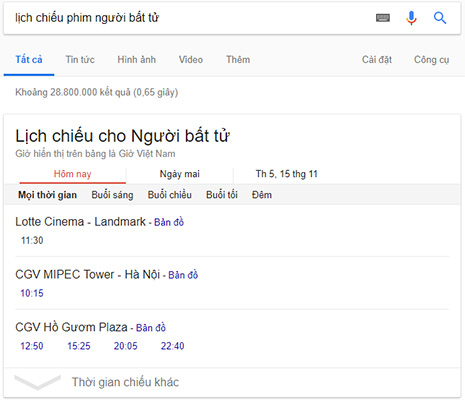Select the 20:05 showtime
This screenshot has height=400, width=465.
(126, 346)
